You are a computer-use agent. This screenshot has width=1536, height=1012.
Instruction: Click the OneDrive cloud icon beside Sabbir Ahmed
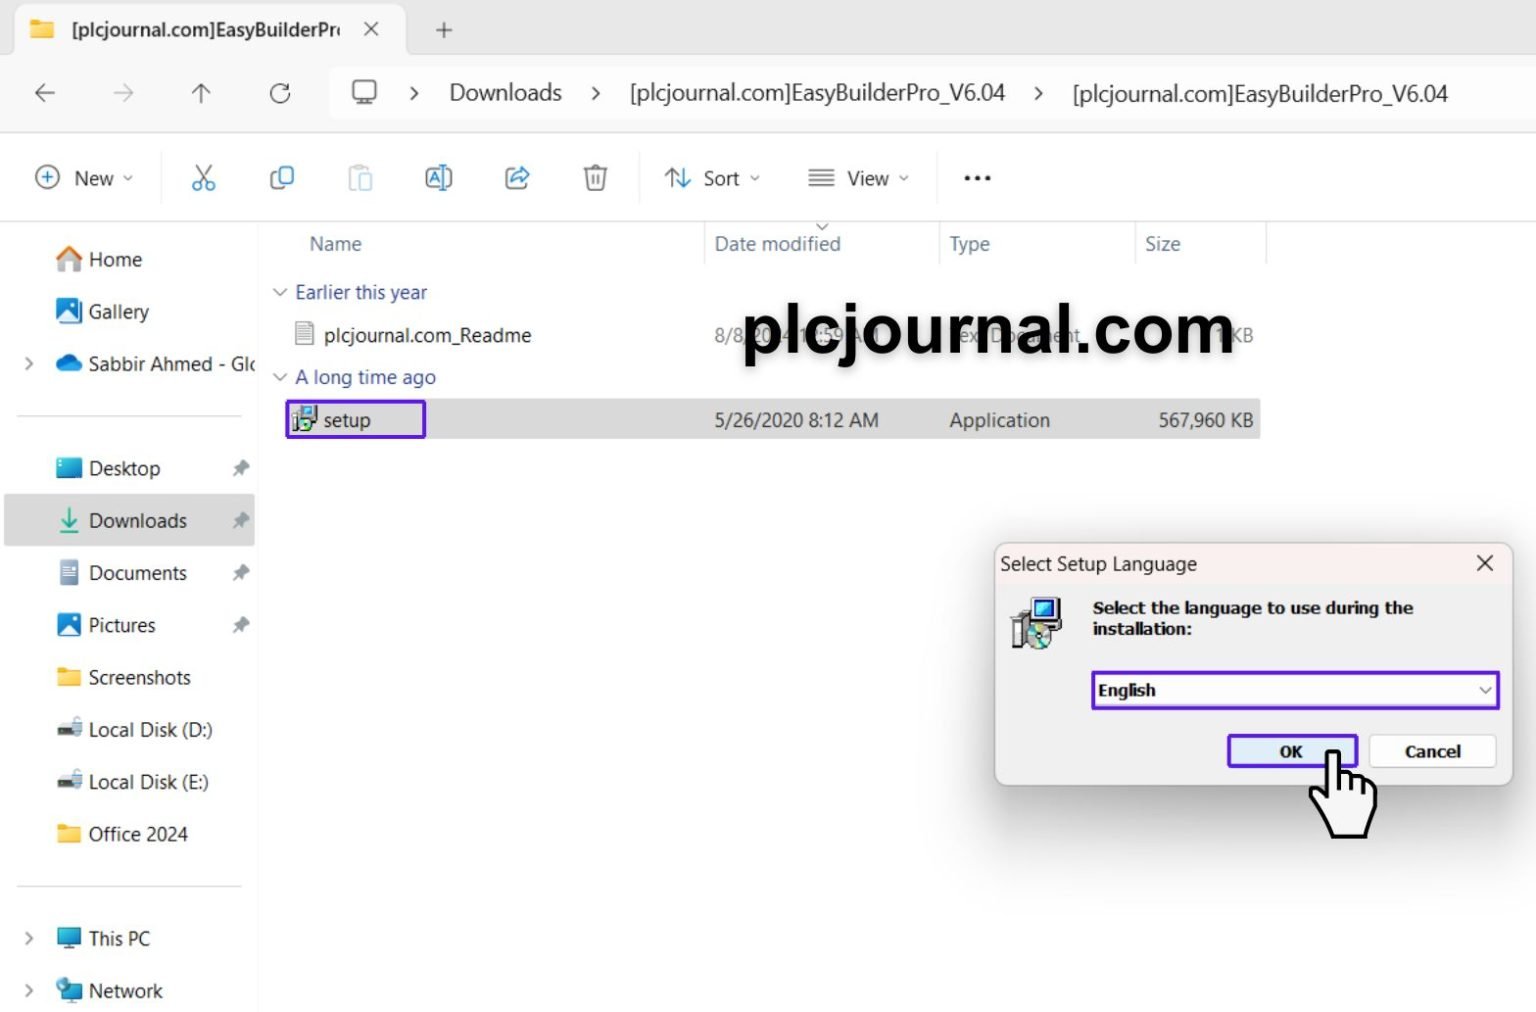67,364
